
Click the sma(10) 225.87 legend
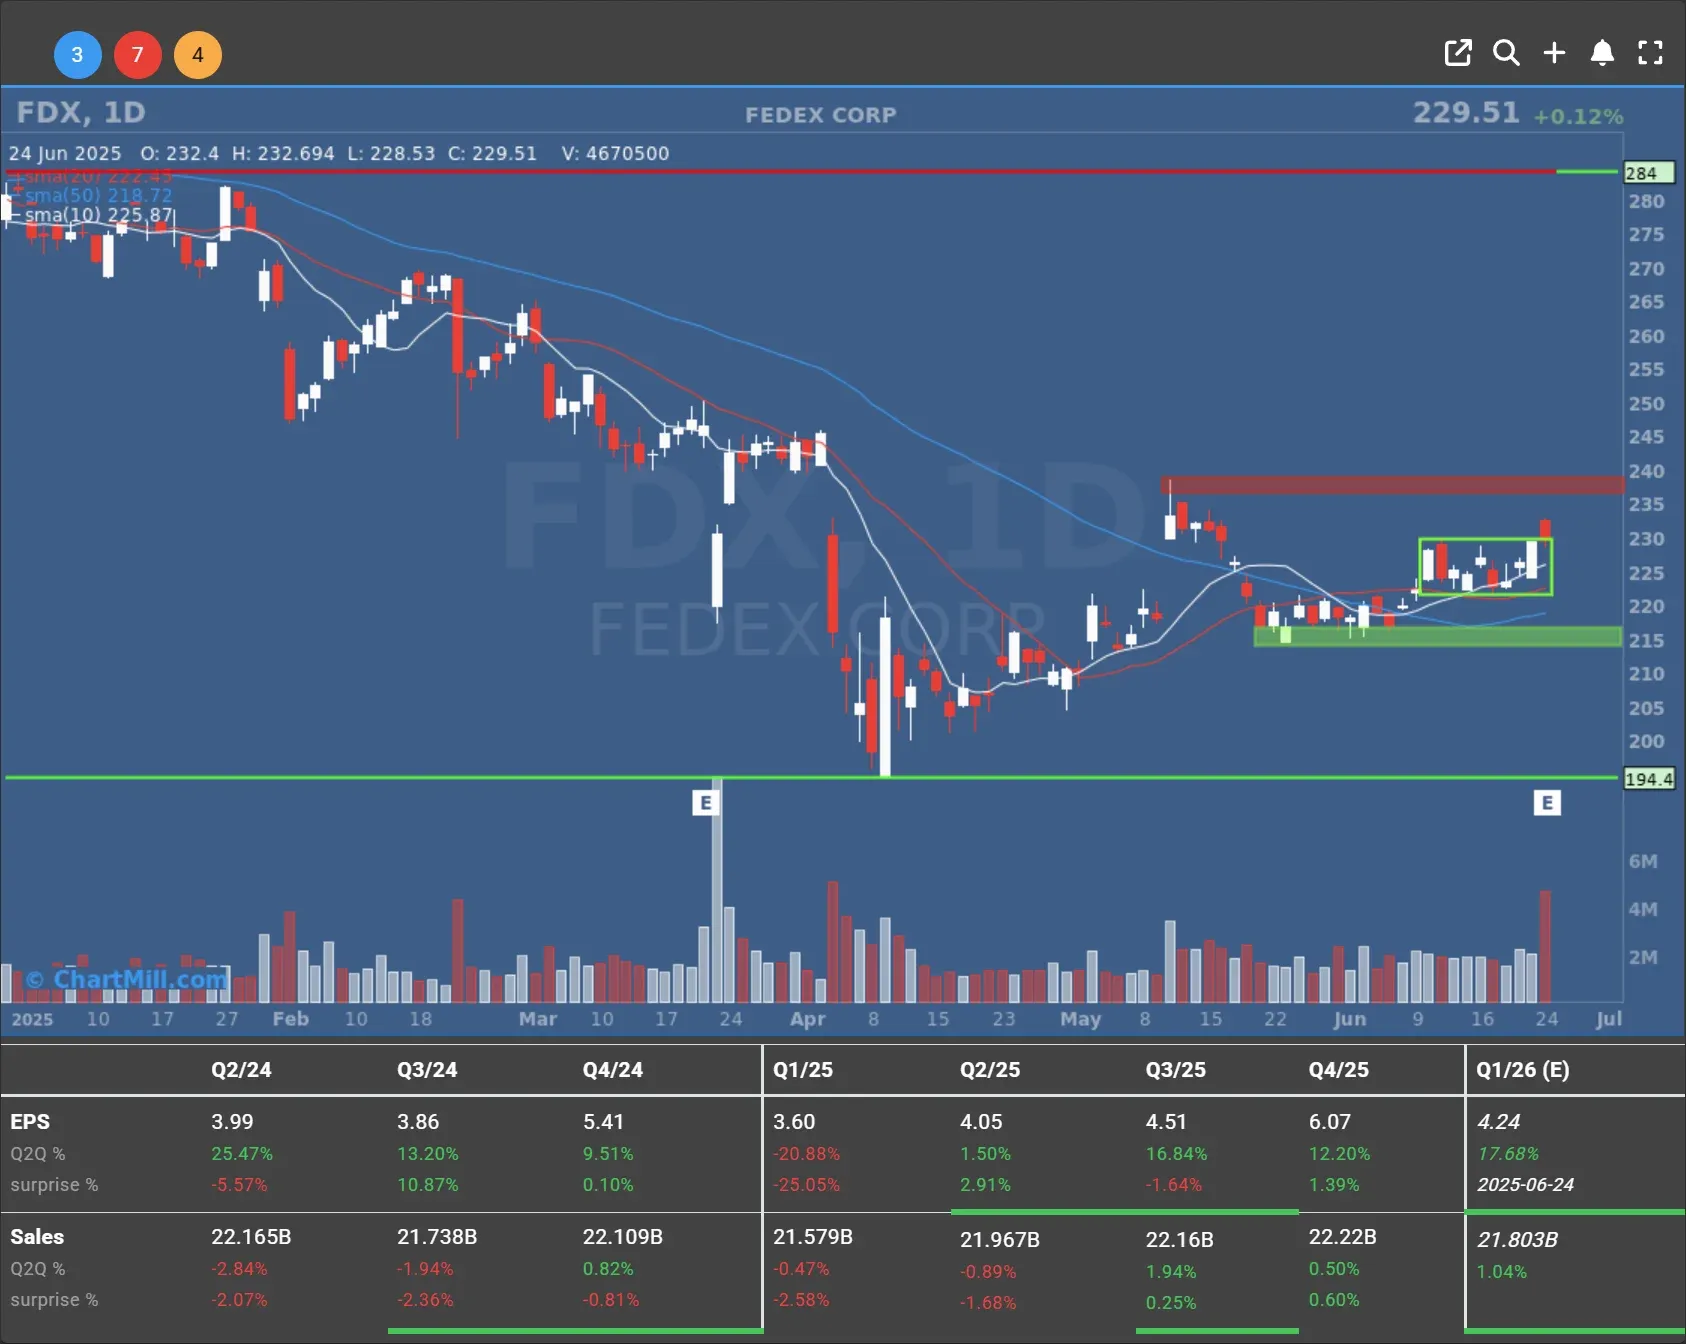[98, 215]
